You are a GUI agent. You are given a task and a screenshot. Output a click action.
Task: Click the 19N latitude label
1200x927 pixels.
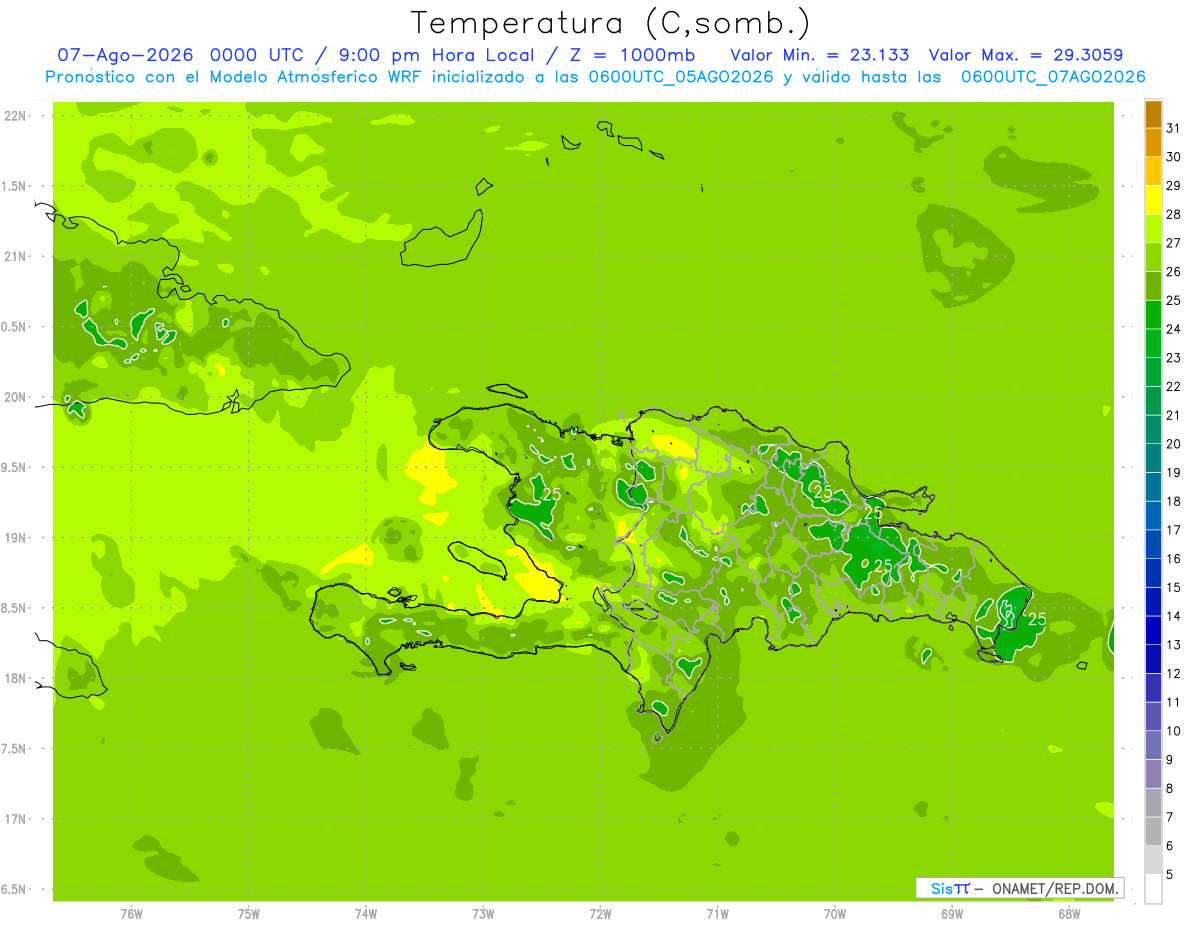pyautogui.click(x=15, y=538)
